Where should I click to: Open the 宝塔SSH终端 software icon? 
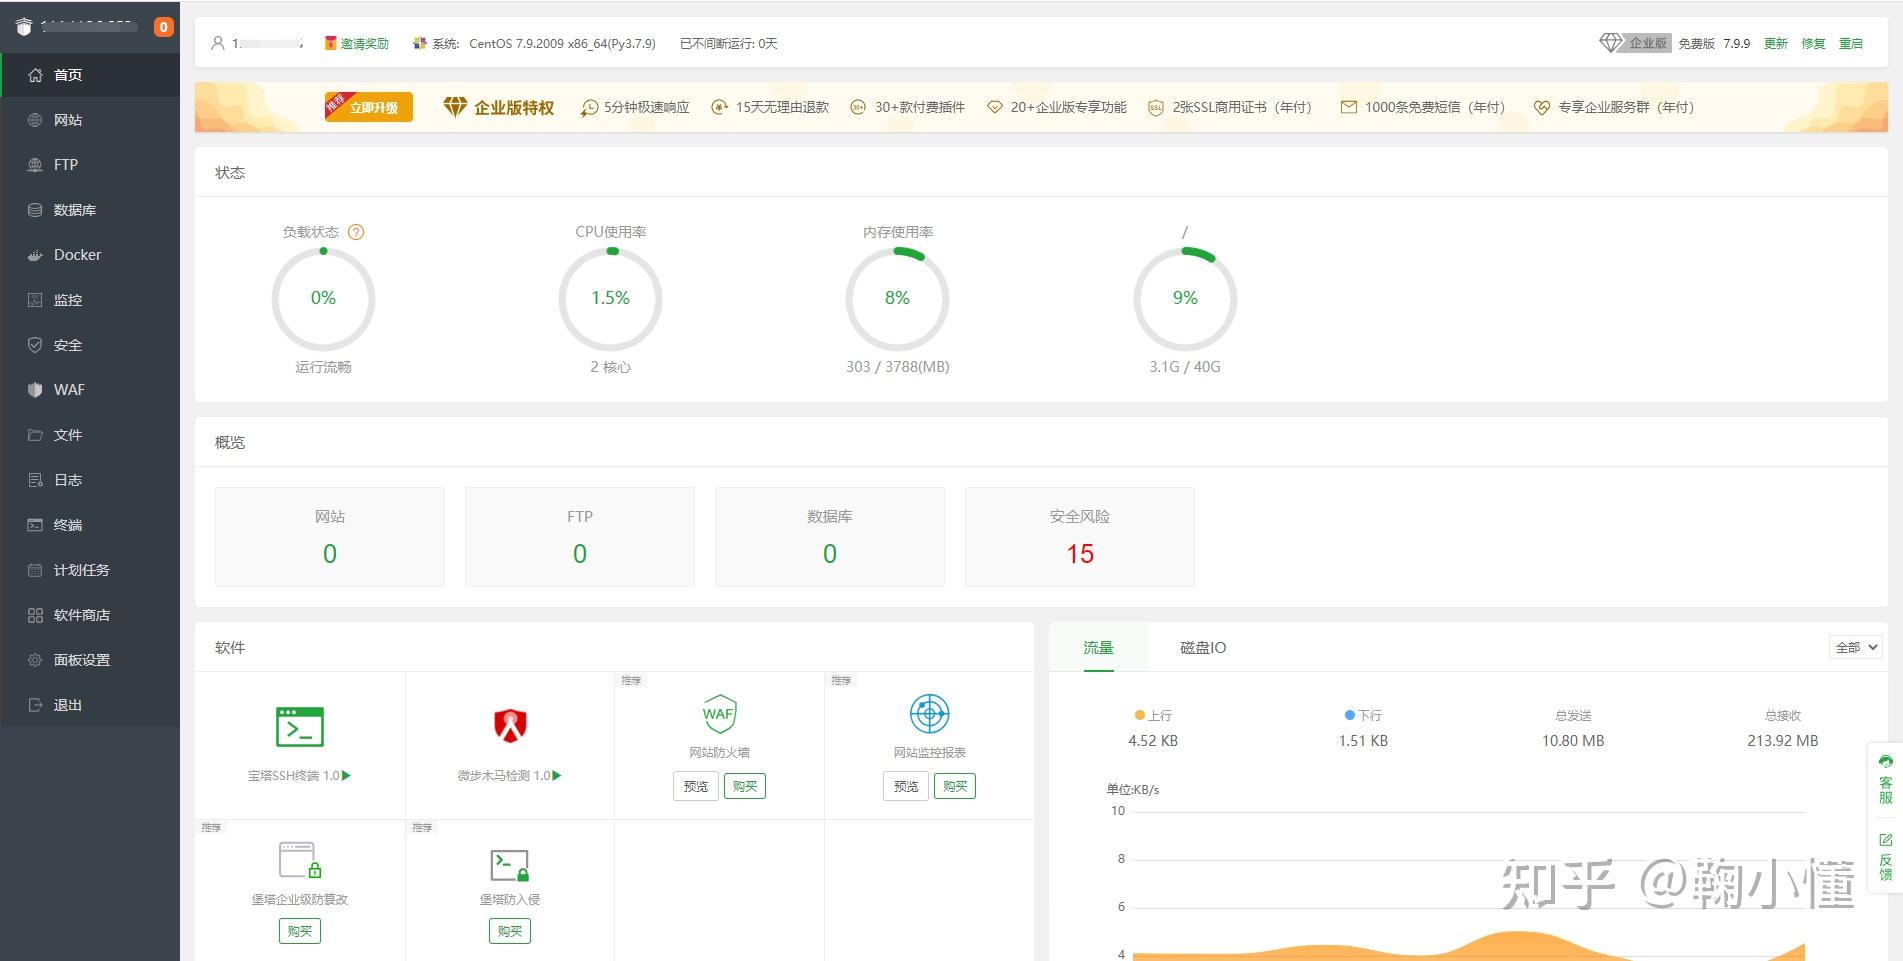pos(299,727)
